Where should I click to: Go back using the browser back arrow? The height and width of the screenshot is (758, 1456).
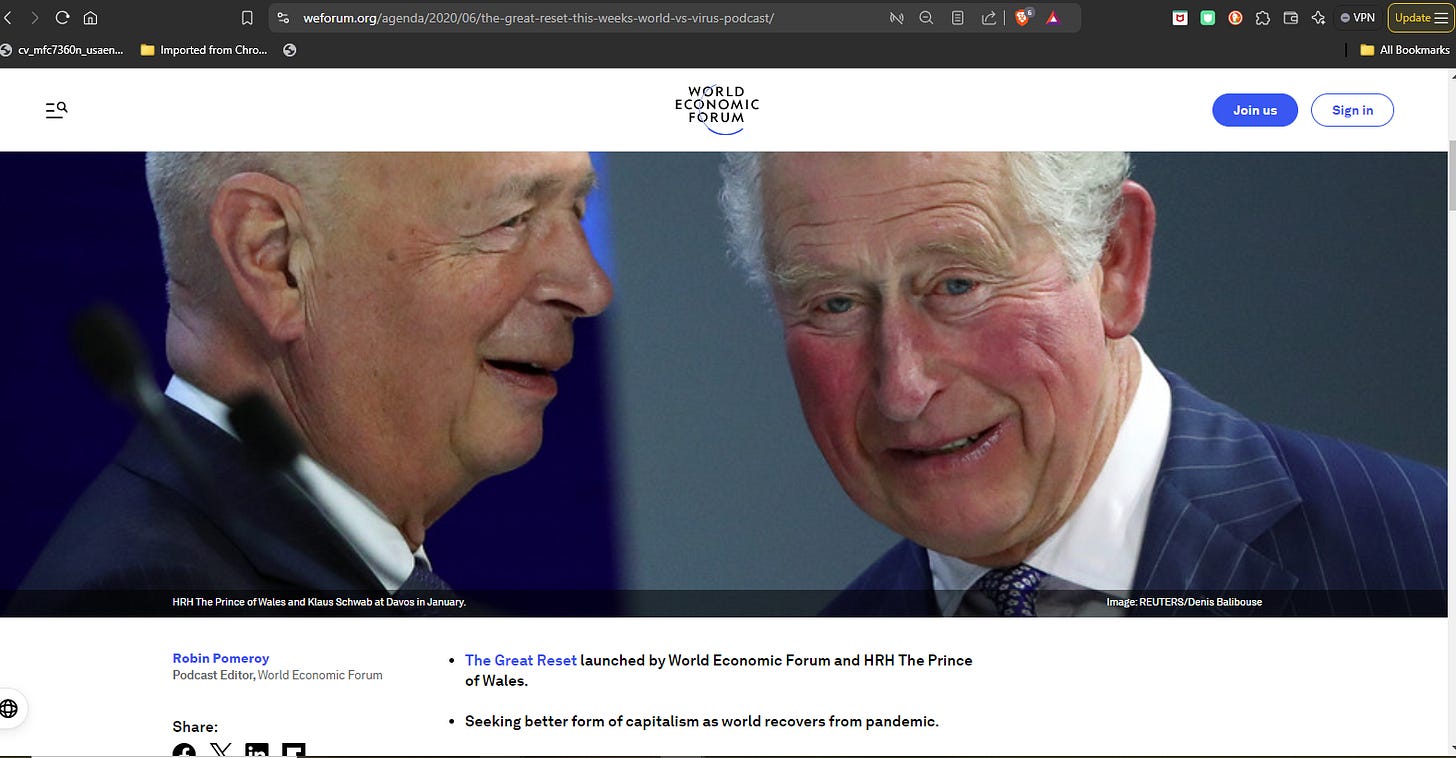tap(7, 17)
